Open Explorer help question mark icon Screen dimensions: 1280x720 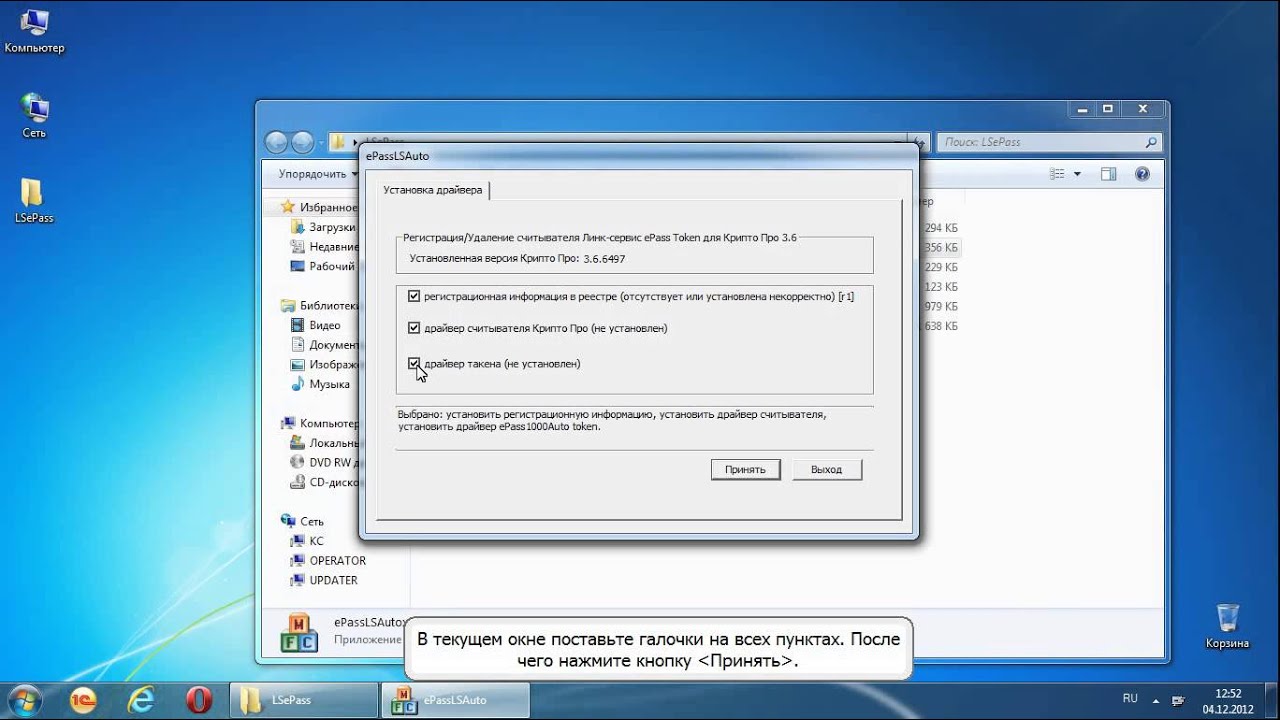(1143, 174)
